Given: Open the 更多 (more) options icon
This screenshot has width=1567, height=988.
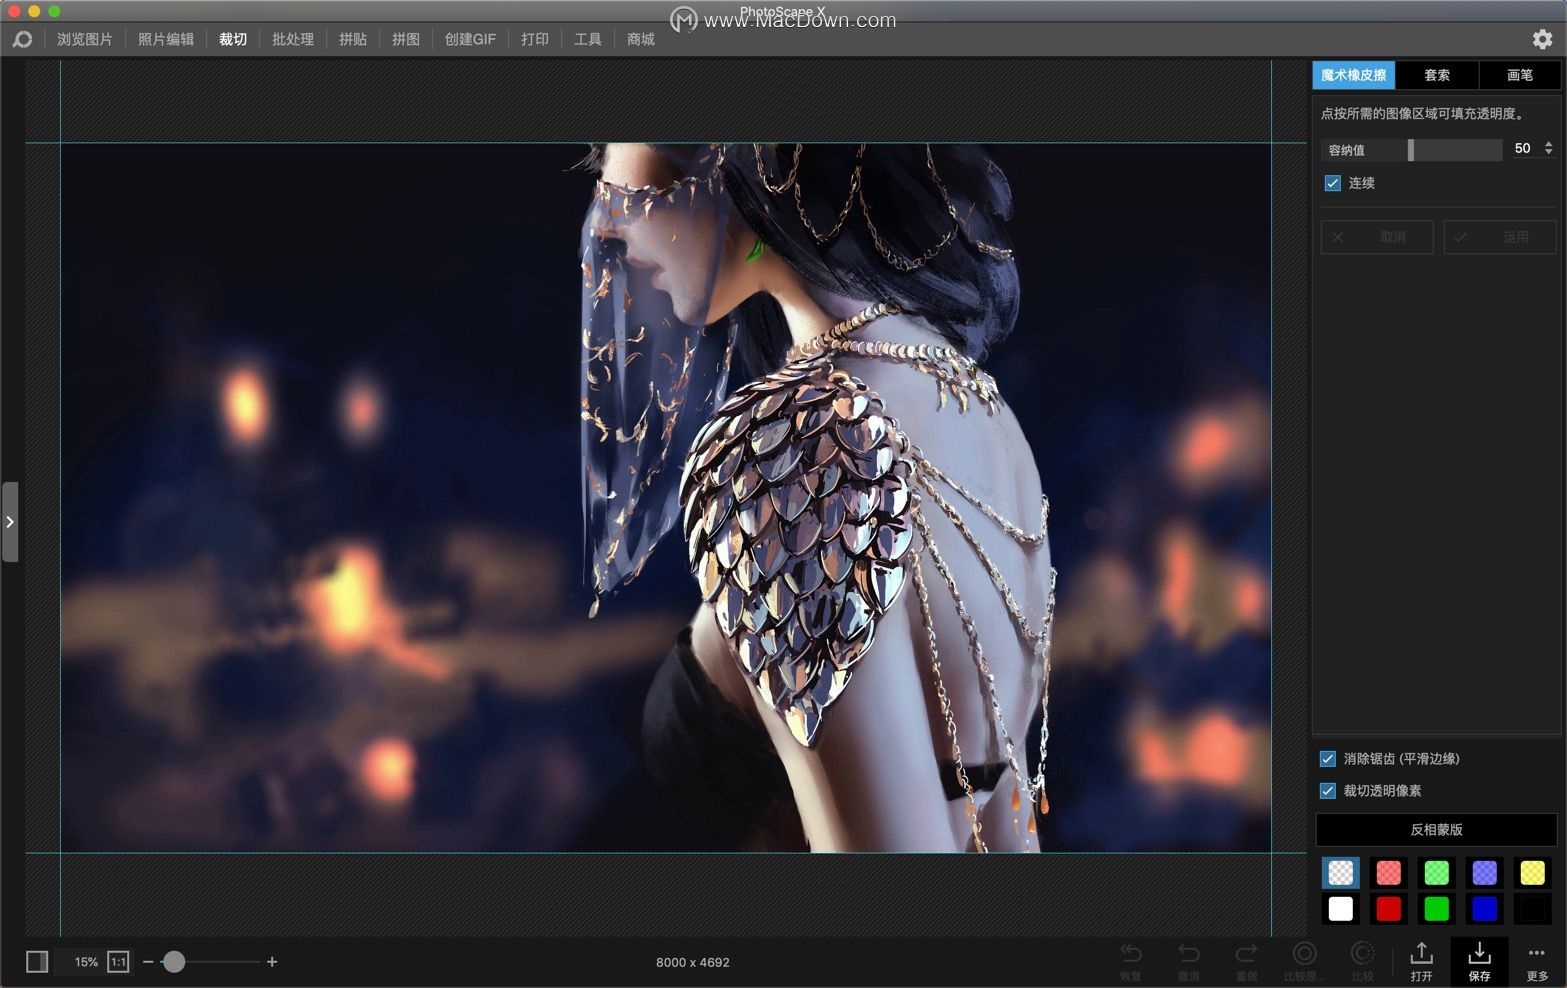Looking at the screenshot, I should 1537,961.
